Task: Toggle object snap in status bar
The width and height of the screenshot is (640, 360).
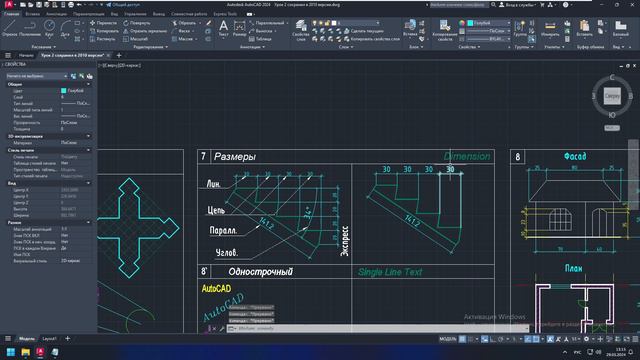Action: [536, 339]
